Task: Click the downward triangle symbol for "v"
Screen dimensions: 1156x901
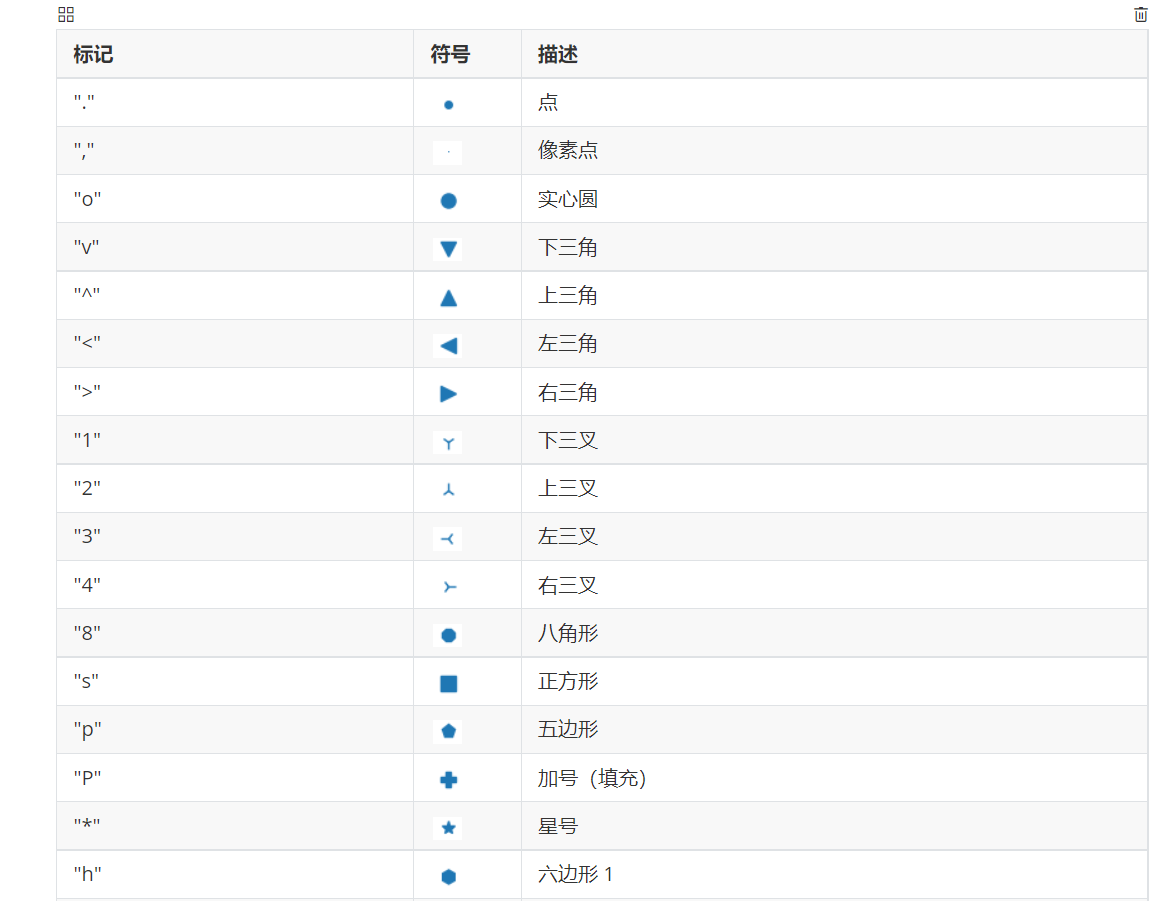Action: point(447,247)
